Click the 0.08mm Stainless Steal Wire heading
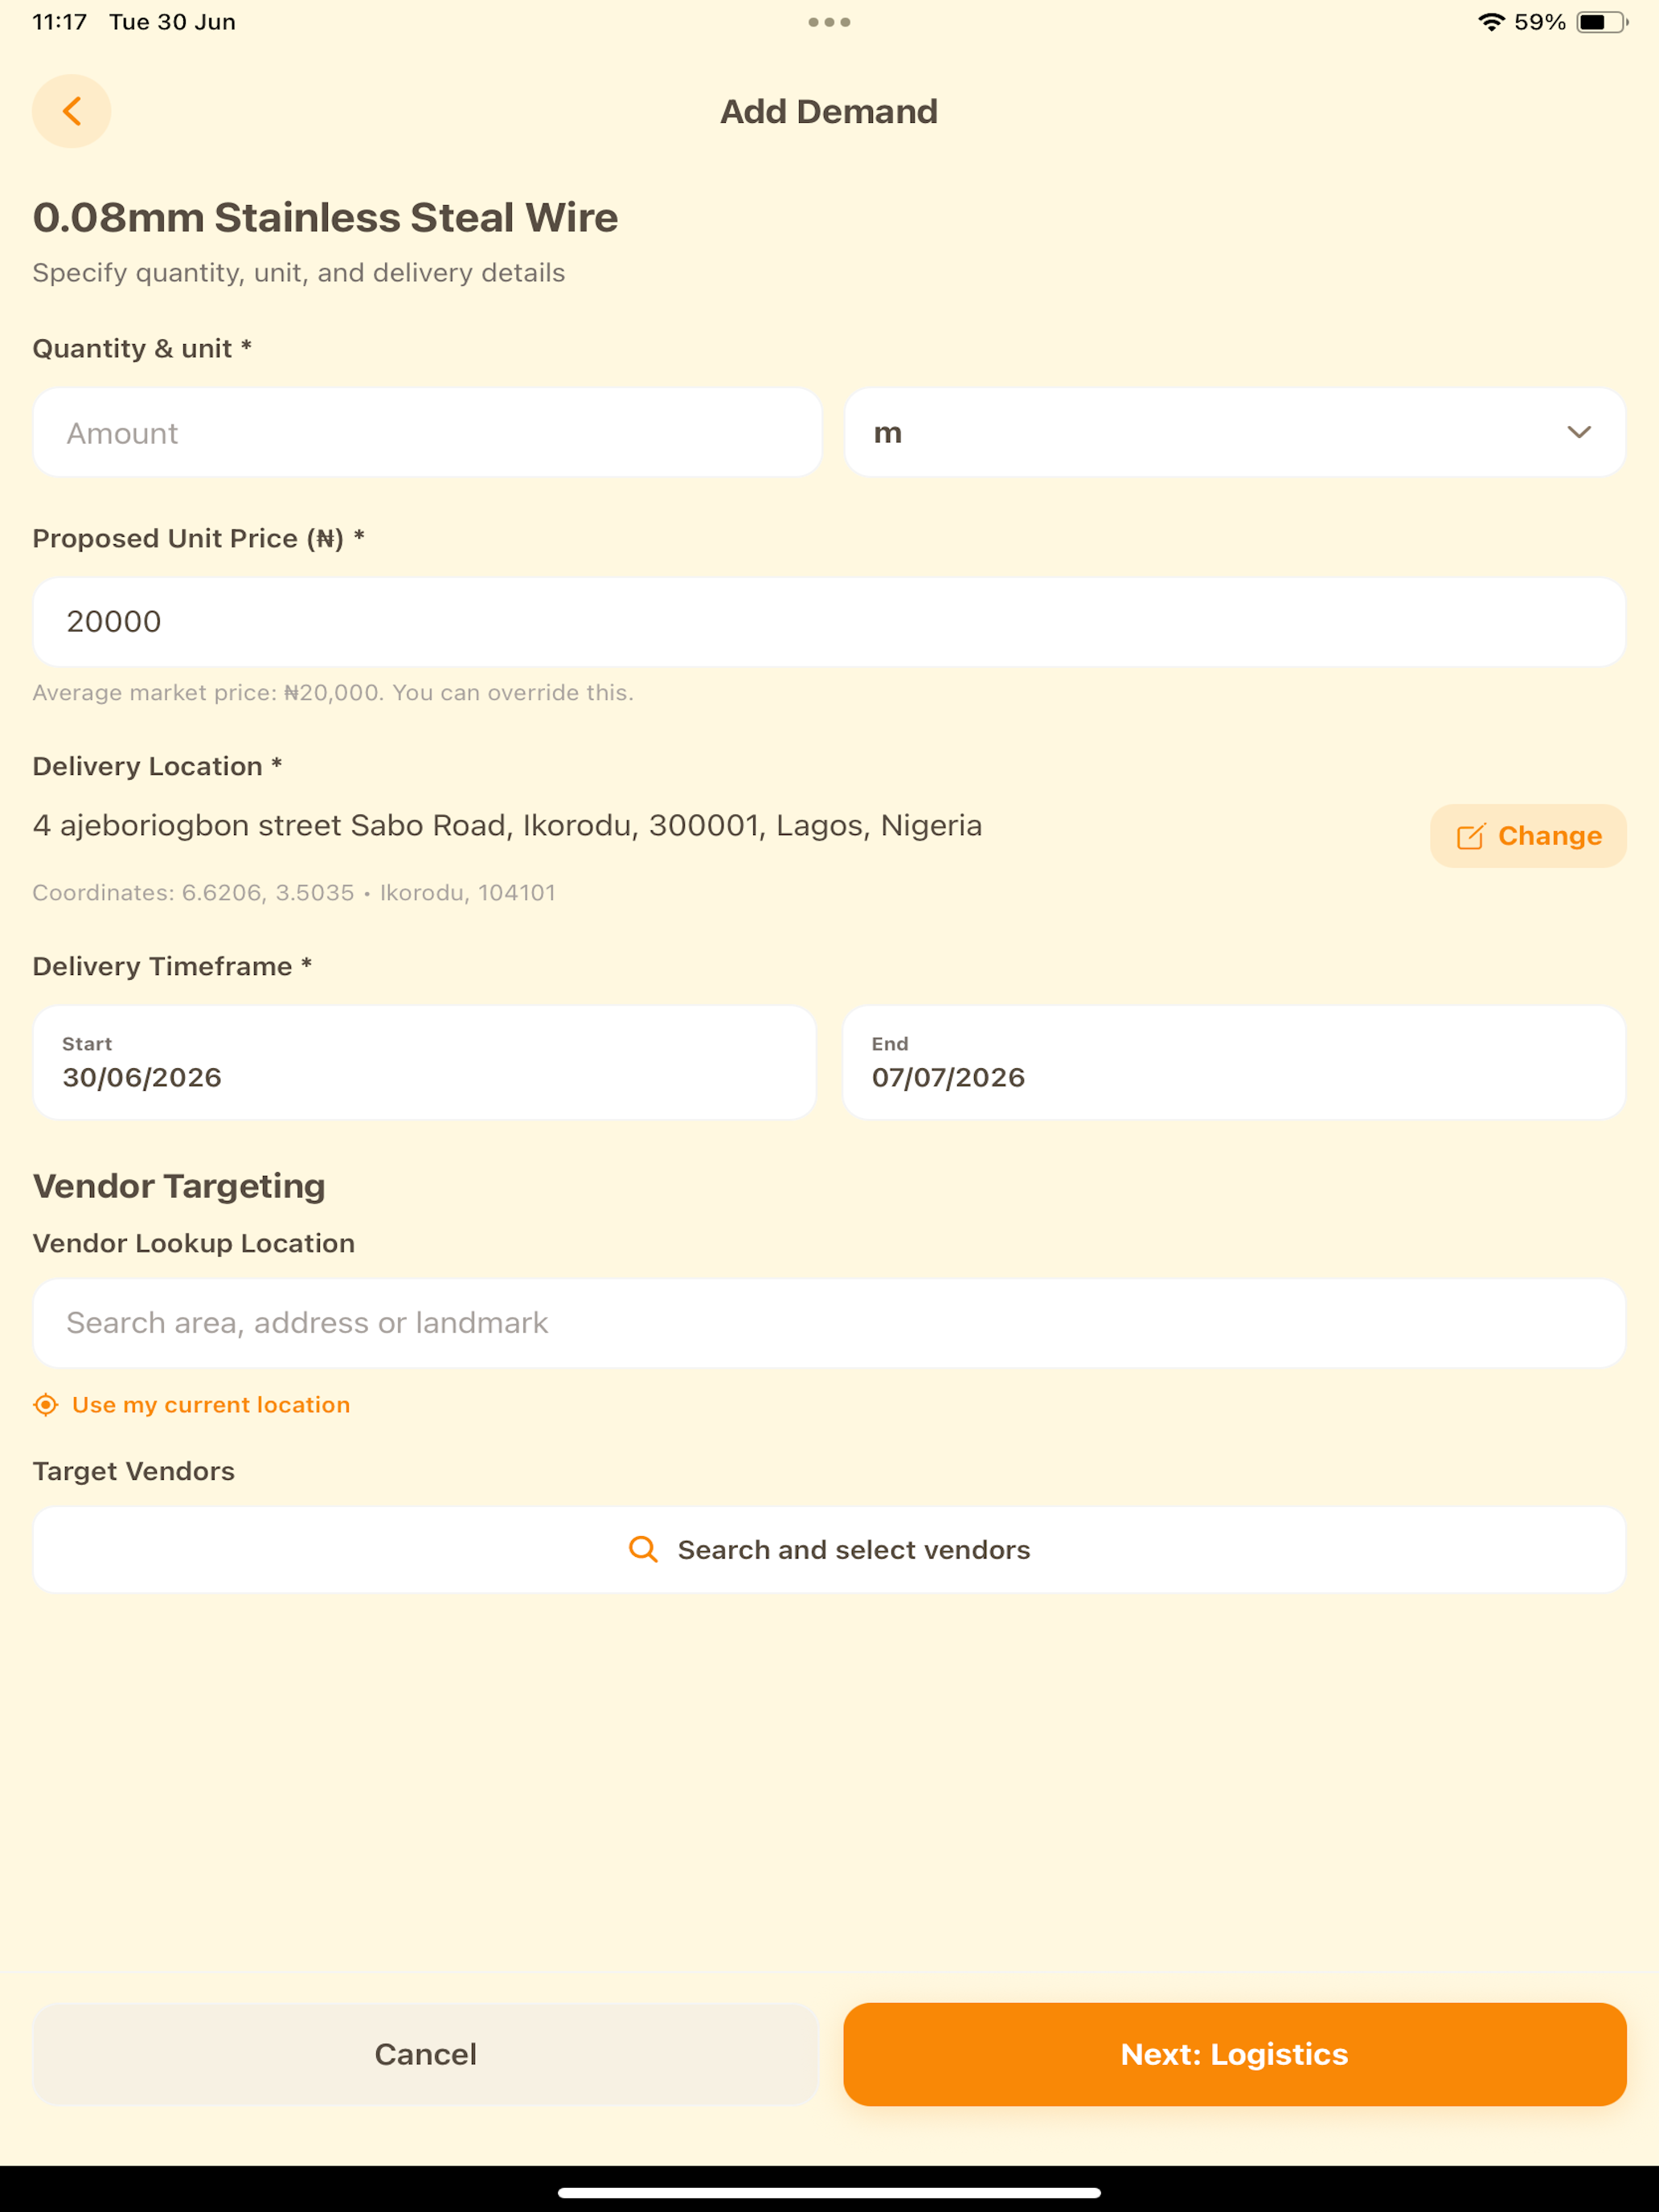Image resolution: width=1659 pixels, height=2212 pixels. point(325,217)
